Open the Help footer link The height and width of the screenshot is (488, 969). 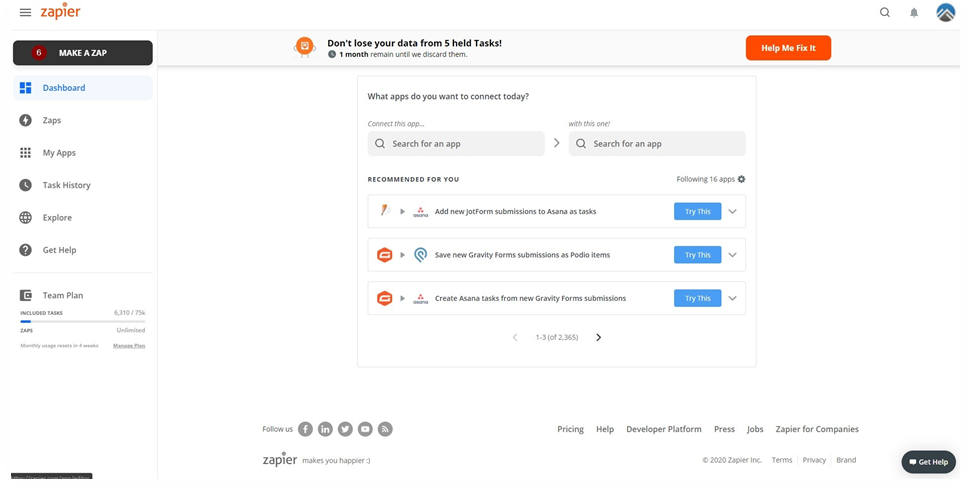[x=605, y=429]
